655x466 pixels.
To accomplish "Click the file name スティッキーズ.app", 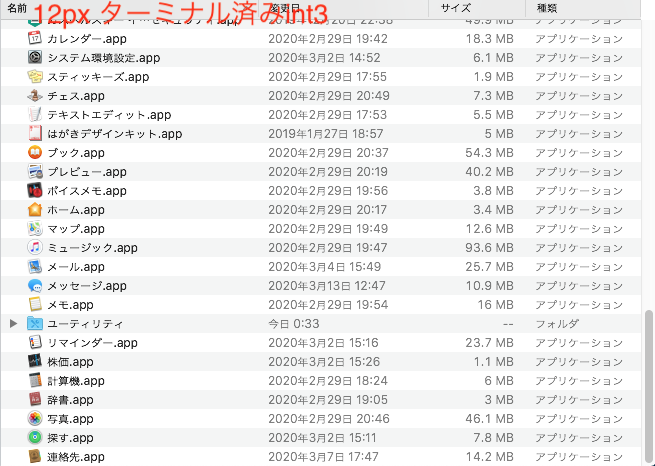I will point(98,77).
